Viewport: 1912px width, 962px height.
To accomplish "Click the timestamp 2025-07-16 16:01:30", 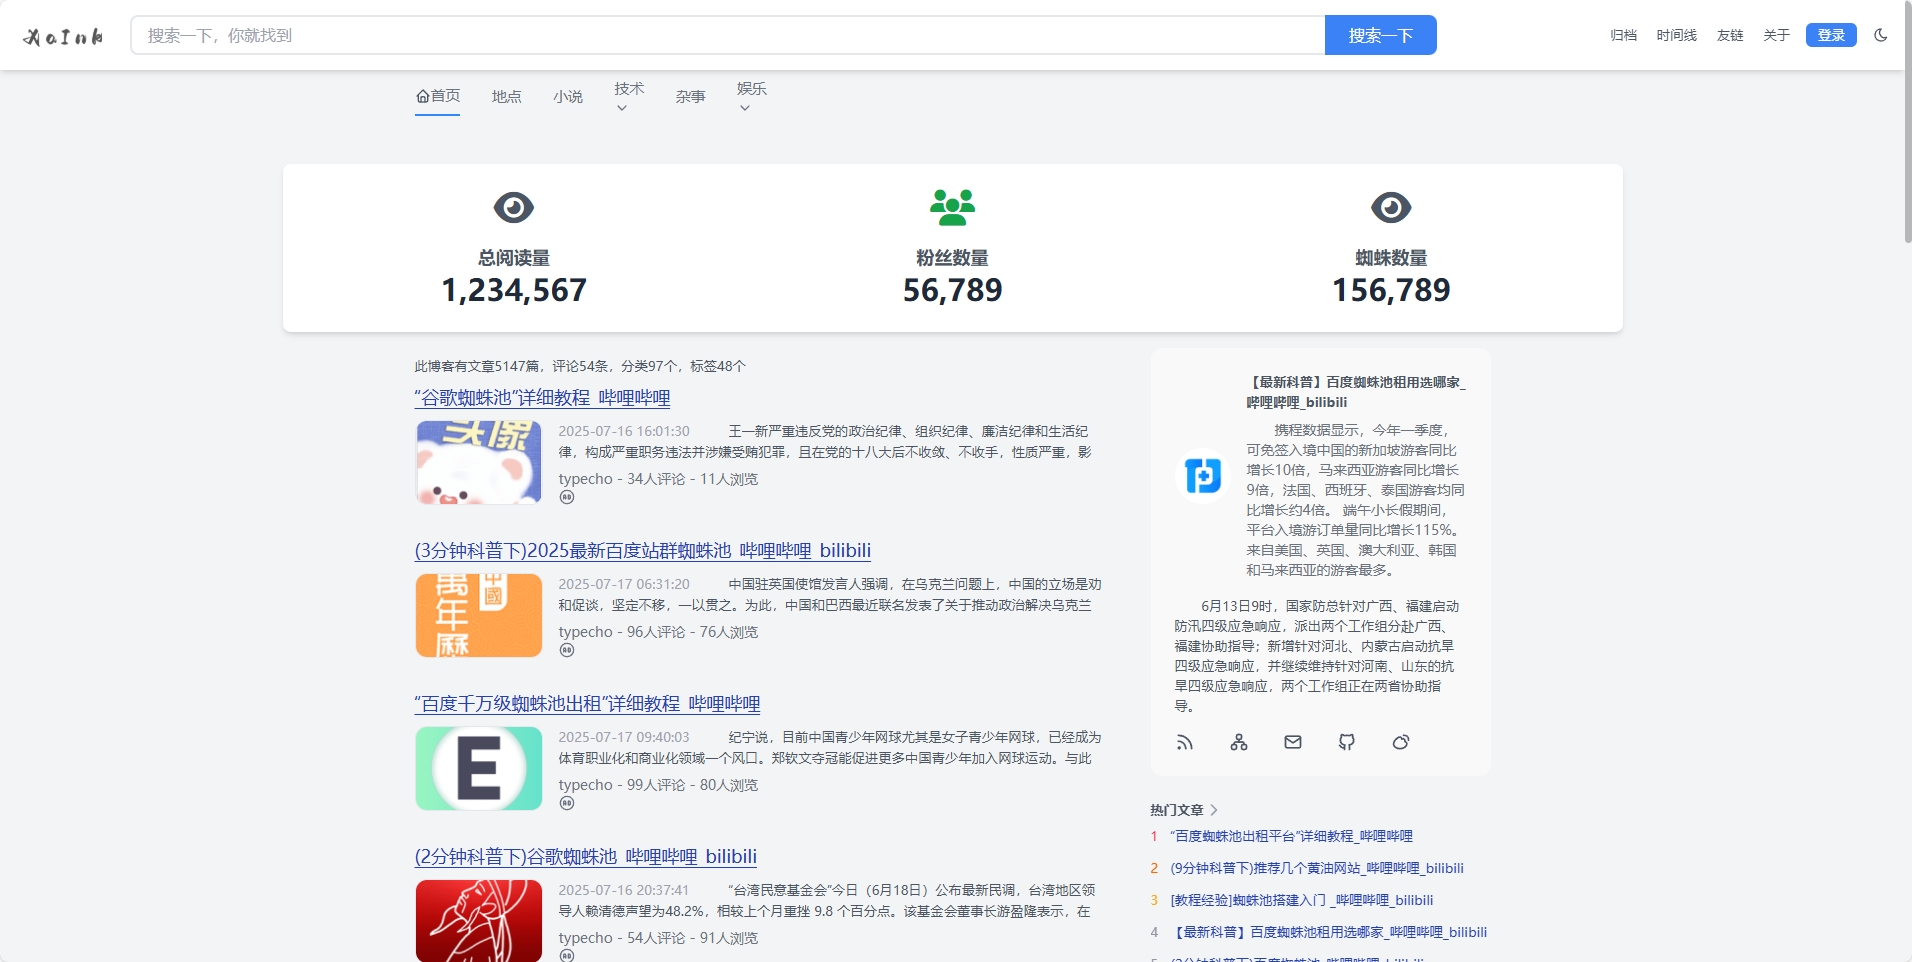I will 624,431.
